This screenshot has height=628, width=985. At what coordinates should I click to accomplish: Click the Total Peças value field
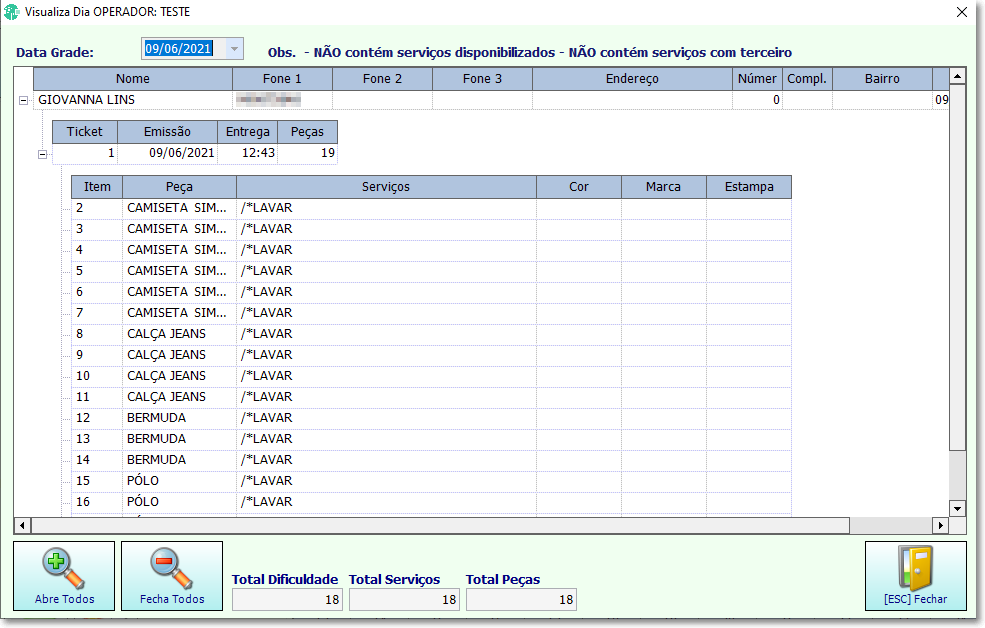[521, 600]
